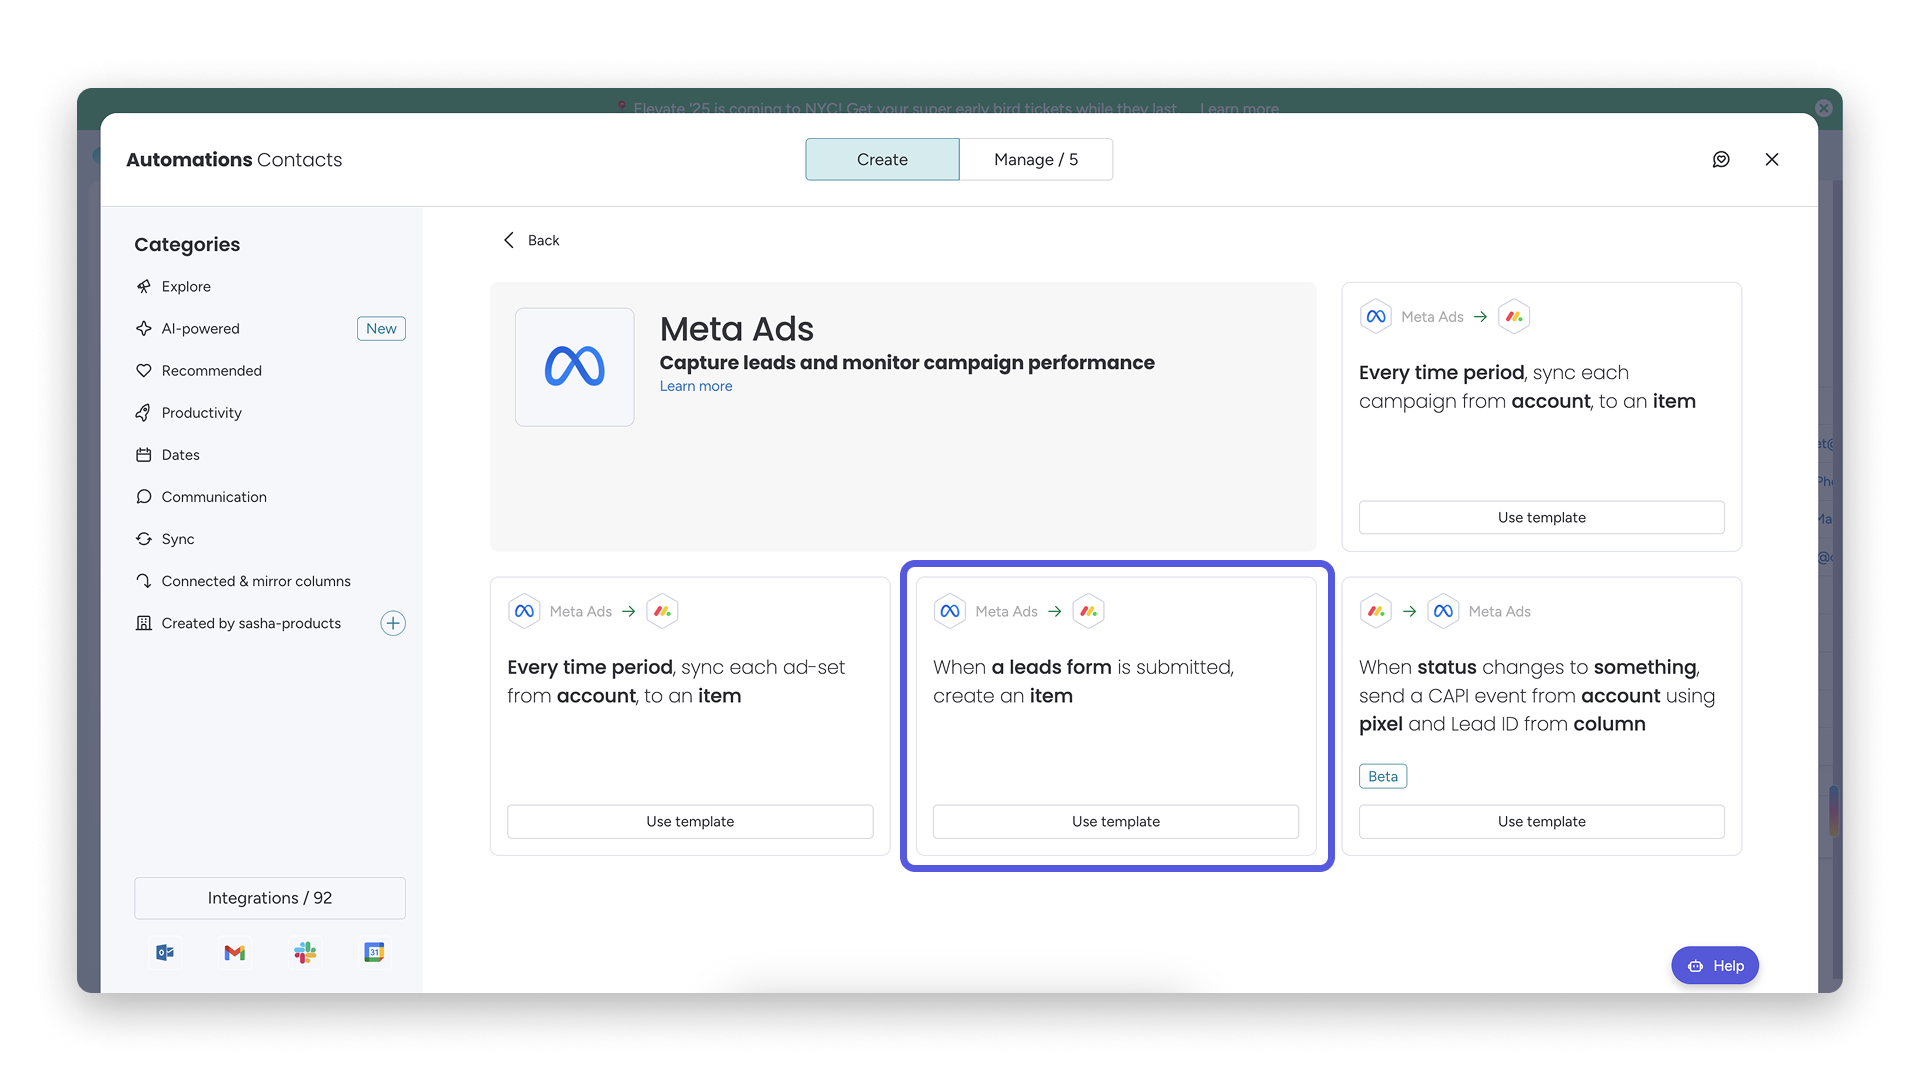Screen dimensions: 1920x1080
Task: Click Meta icon on leads form card
Action: [950, 611]
